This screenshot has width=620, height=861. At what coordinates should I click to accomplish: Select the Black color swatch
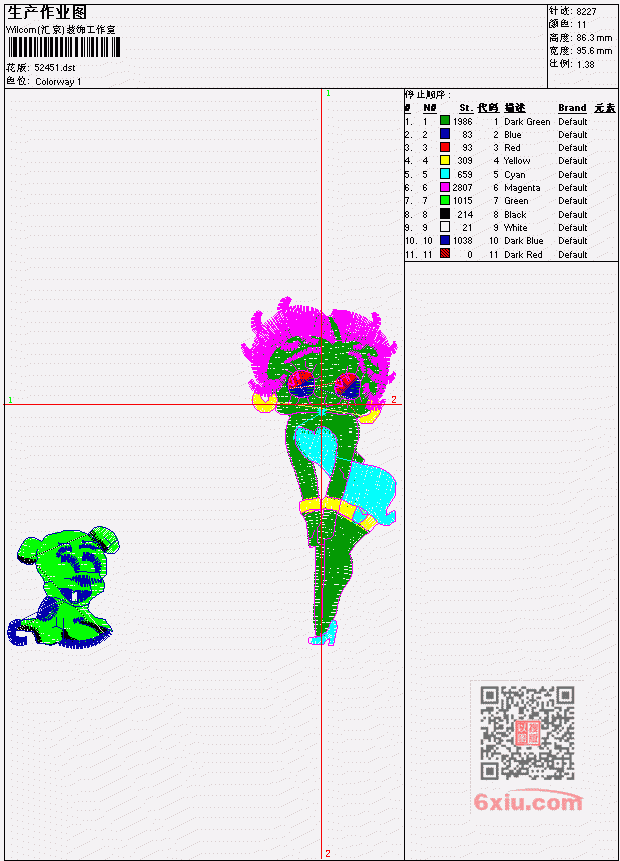click(445, 214)
